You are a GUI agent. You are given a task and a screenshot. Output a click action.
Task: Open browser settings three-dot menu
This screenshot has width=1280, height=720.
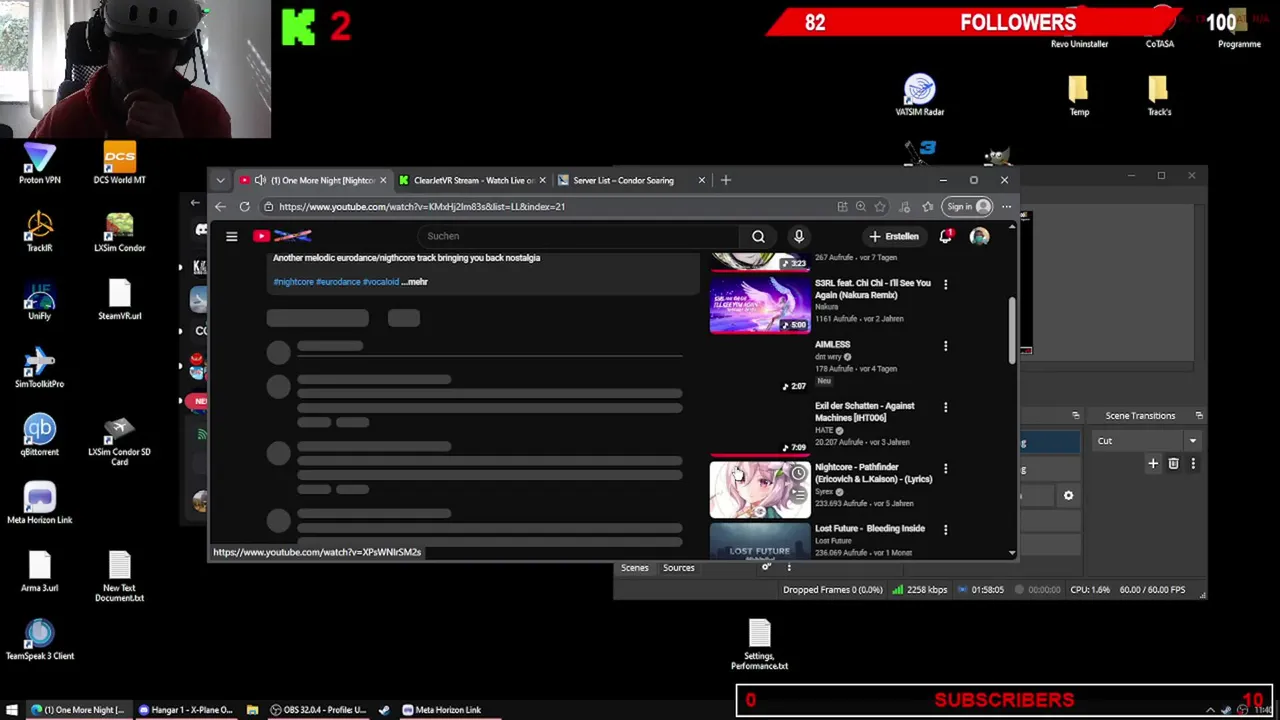(1006, 207)
